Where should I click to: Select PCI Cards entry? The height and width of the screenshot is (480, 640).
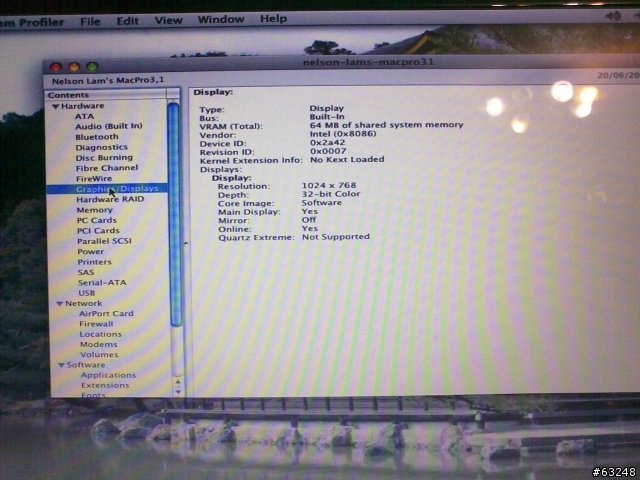(x=98, y=231)
